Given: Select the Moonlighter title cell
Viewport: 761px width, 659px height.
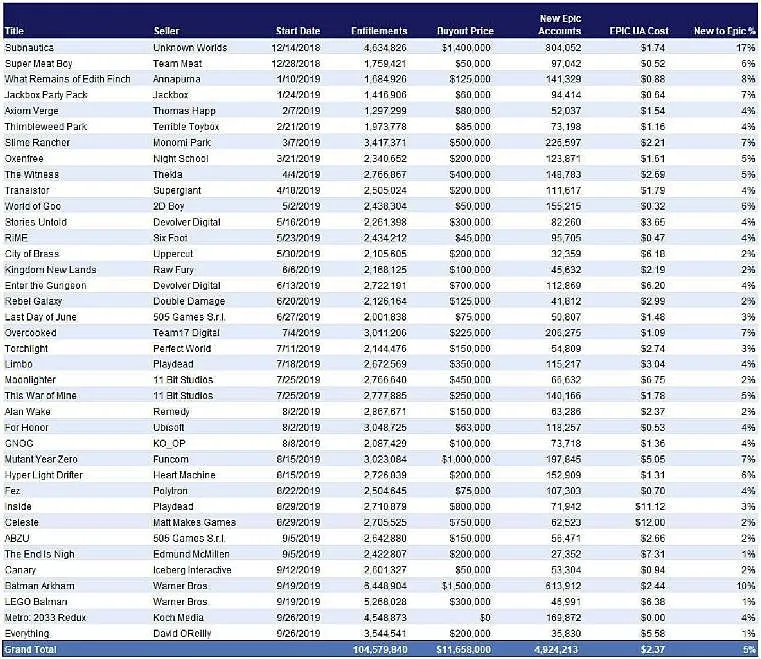Looking at the screenshot, I should pyautogui.click(x=30, y=380).
